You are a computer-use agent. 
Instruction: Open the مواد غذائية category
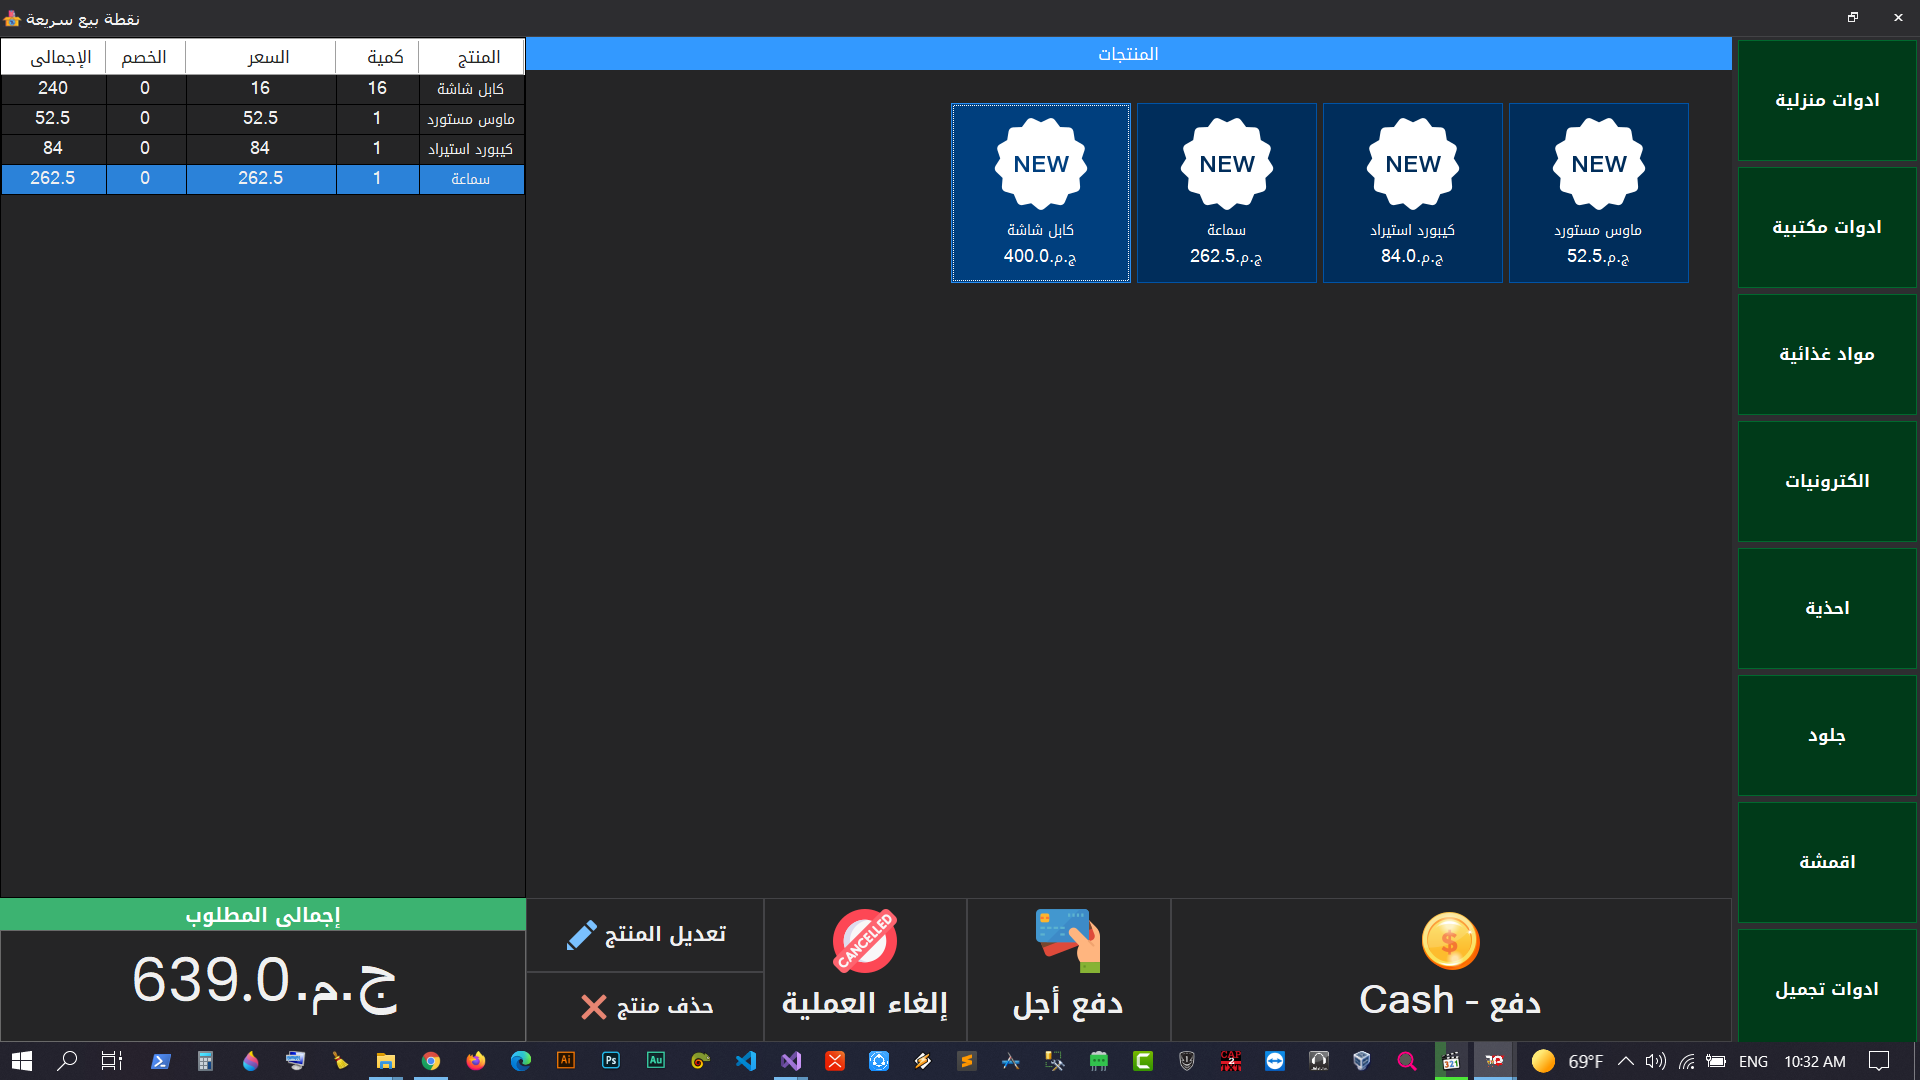point(1826,355)
